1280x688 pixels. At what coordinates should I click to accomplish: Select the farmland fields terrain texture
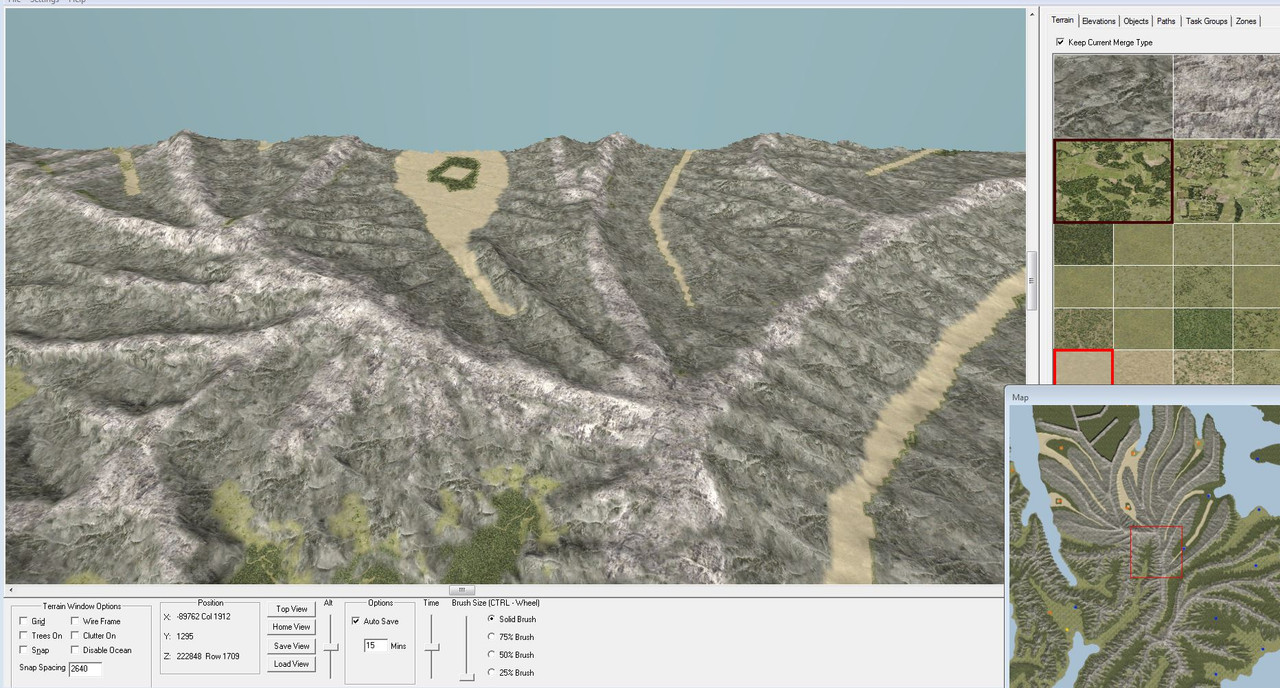1227,181
